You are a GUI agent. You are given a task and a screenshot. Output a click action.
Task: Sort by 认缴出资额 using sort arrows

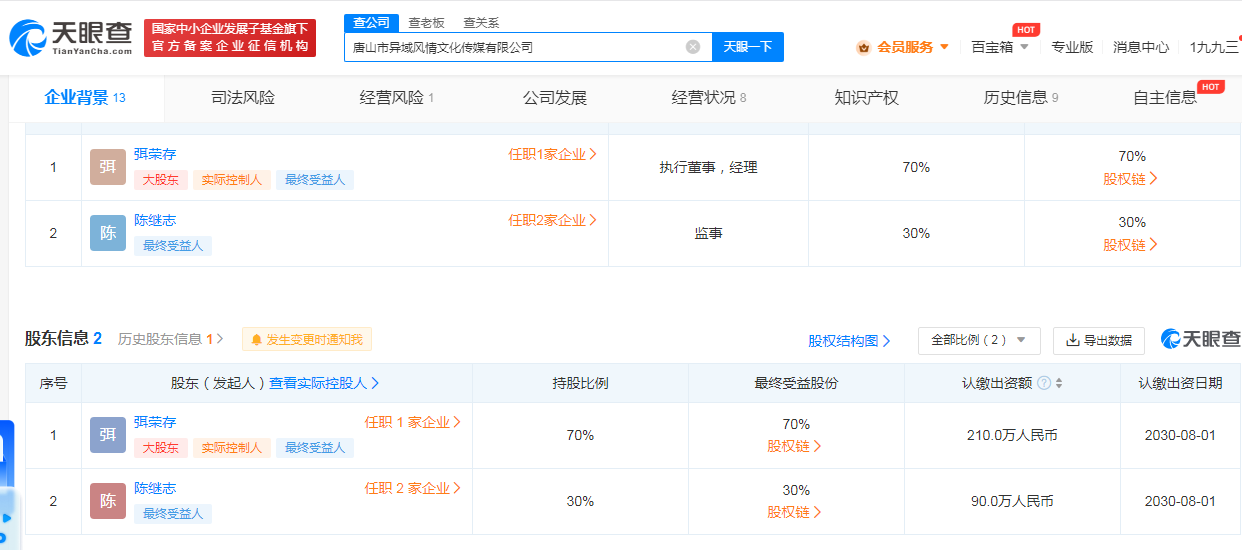pos(1059,383)
